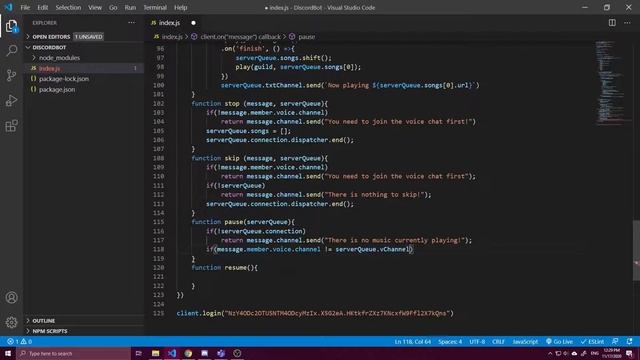Click ESLint status indicator
Image resolution: width=640 pixels, height=360 pixels.
pyautogui.click(x=592, y=342)
